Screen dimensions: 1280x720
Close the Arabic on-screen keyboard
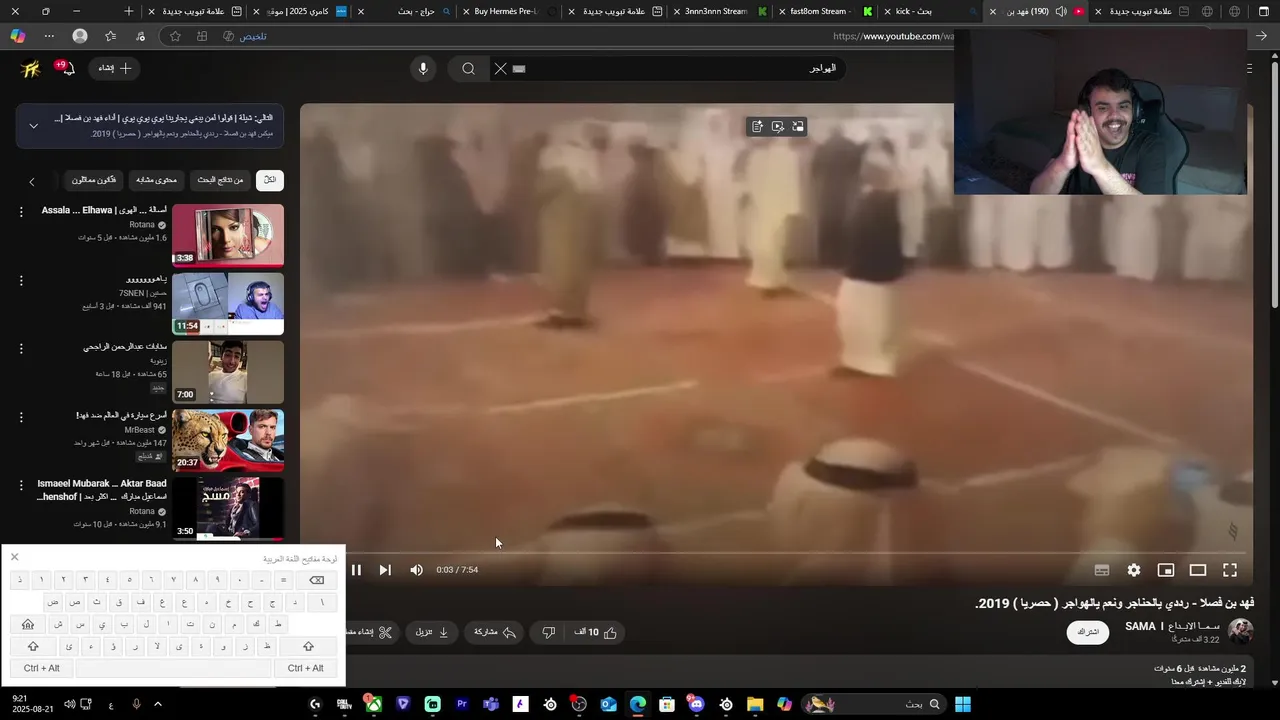[x=14, y=557]
